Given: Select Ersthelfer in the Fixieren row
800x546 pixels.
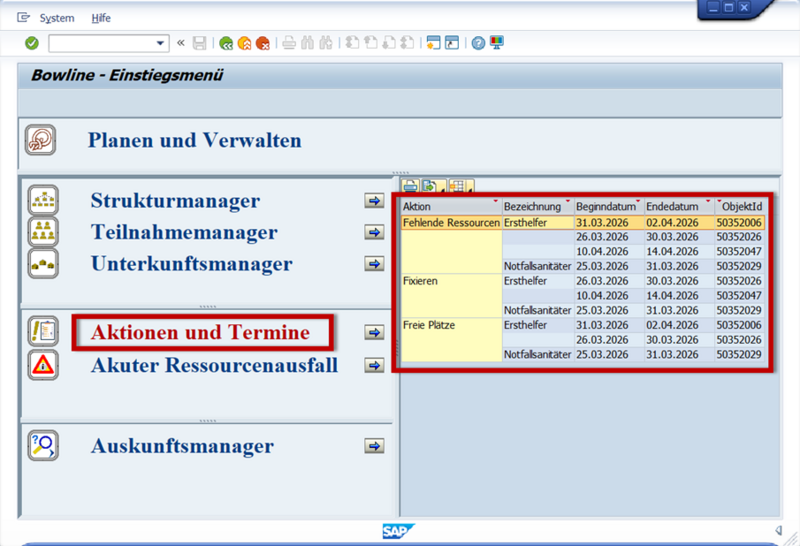Looking at the screenshot, I should (x=538, y=281).
